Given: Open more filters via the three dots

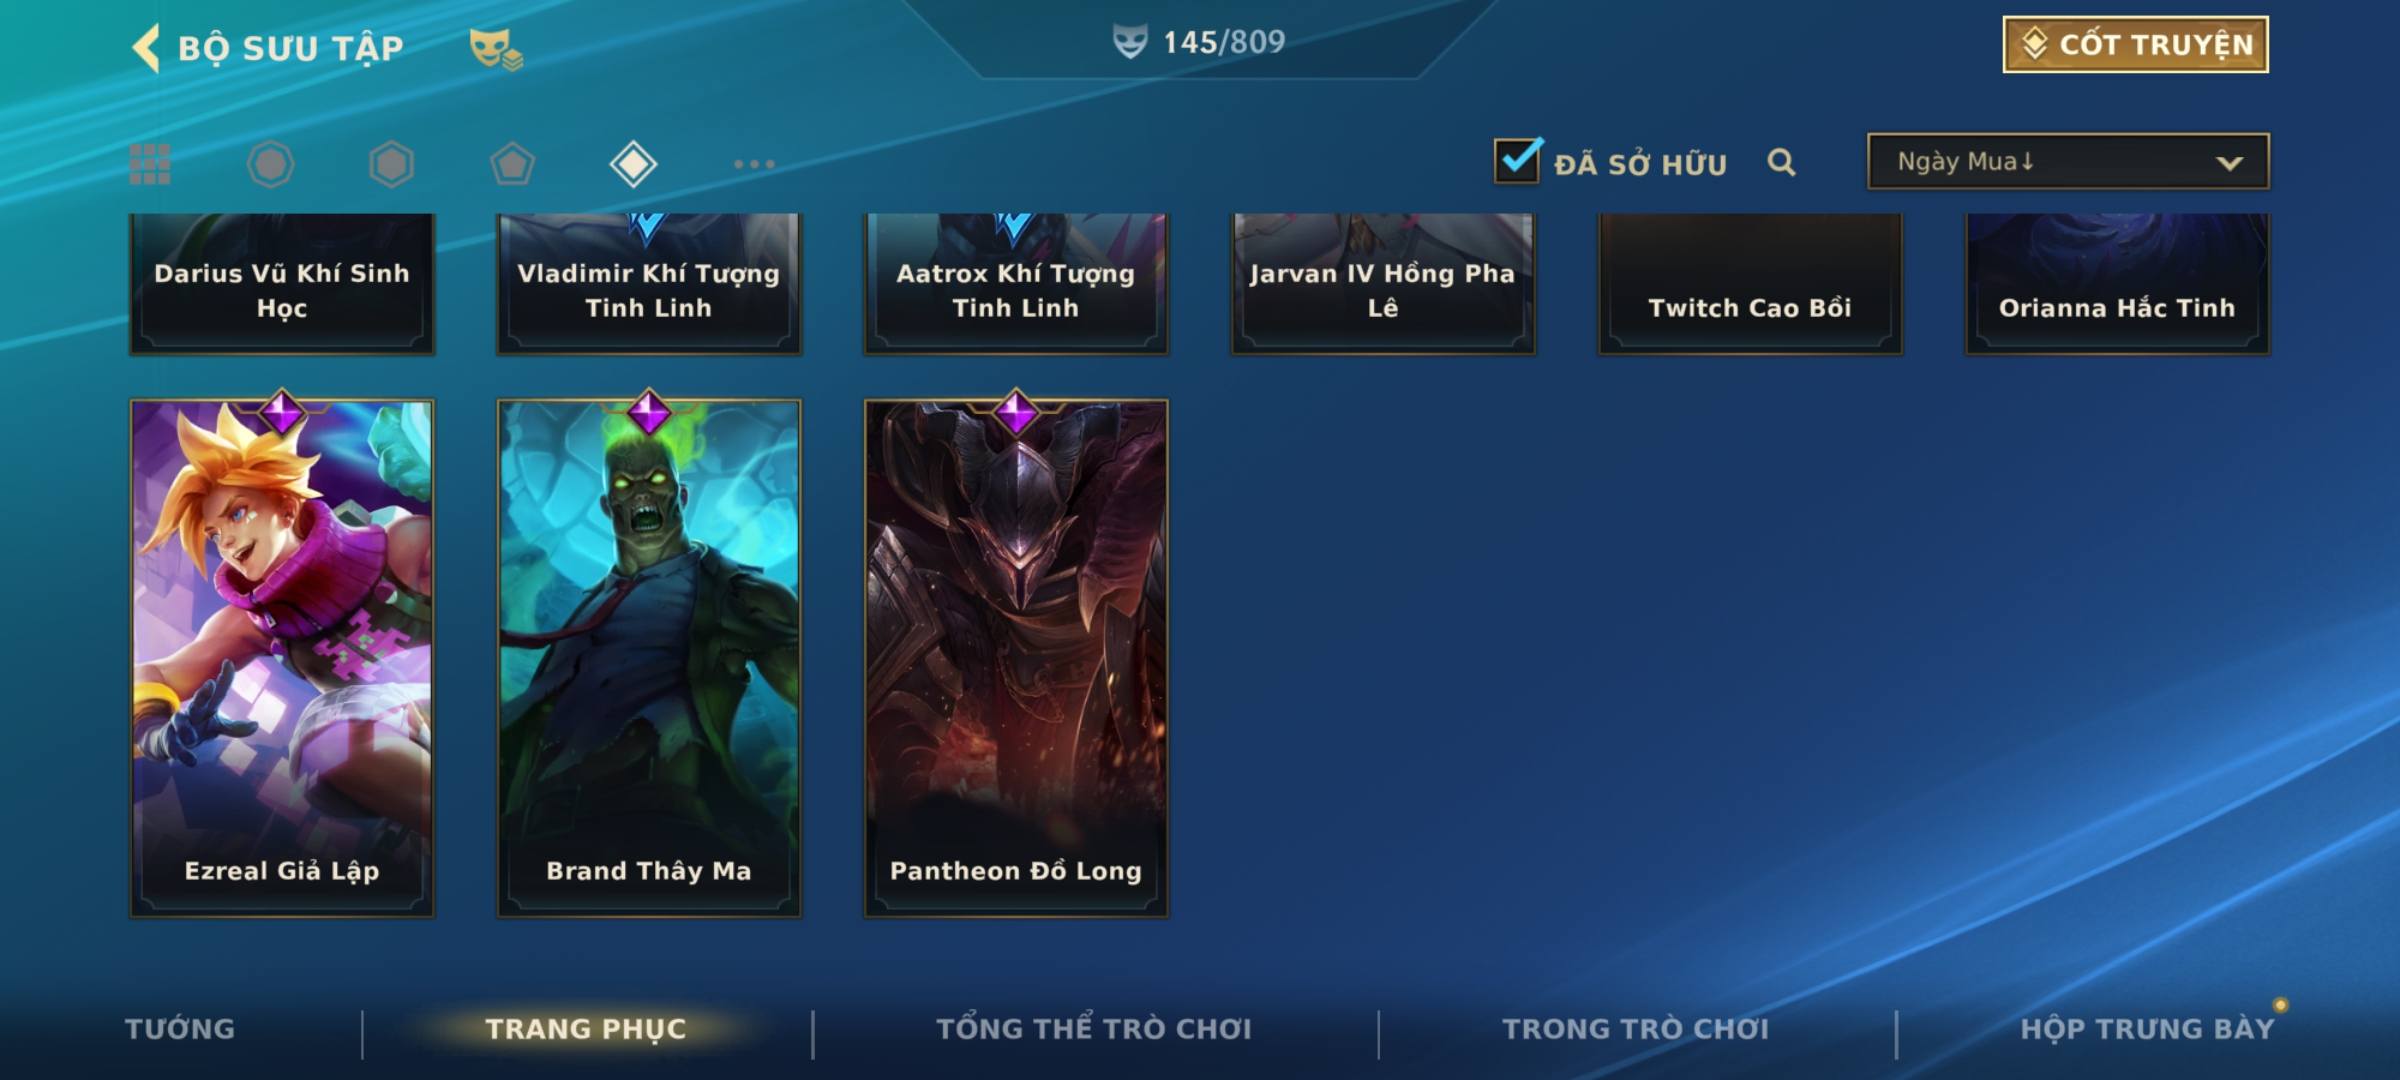Looking at the screenshot, I should coord(754,164).
